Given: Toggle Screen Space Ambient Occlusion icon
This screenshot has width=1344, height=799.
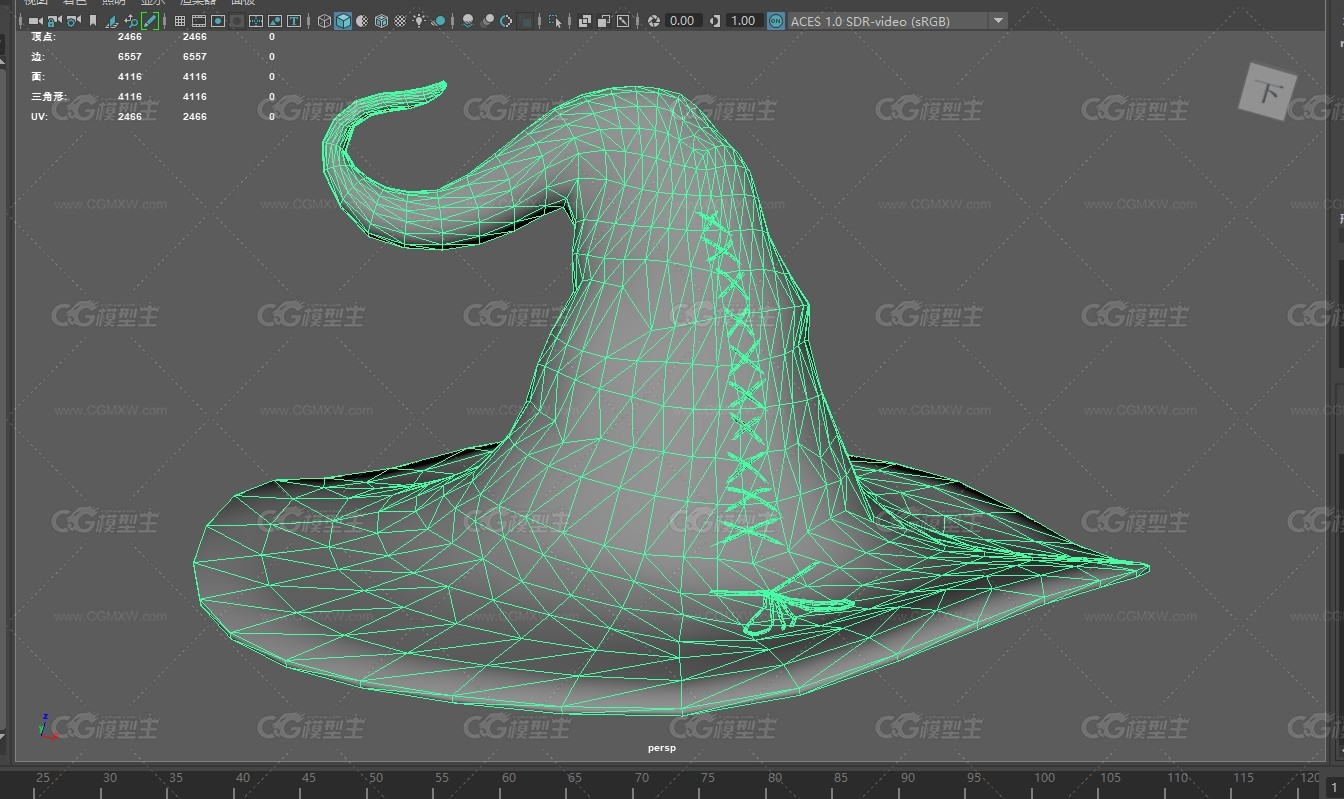Looking at the screenshot, I should tap(468, 20).
